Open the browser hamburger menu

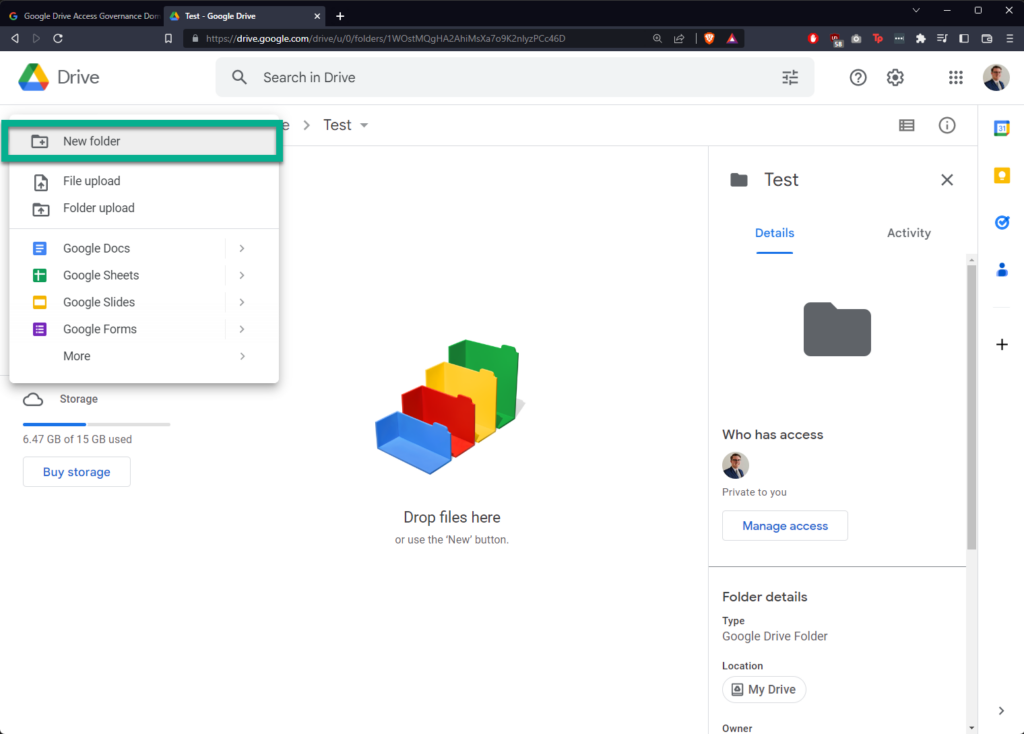click(x=1010, y=39)
